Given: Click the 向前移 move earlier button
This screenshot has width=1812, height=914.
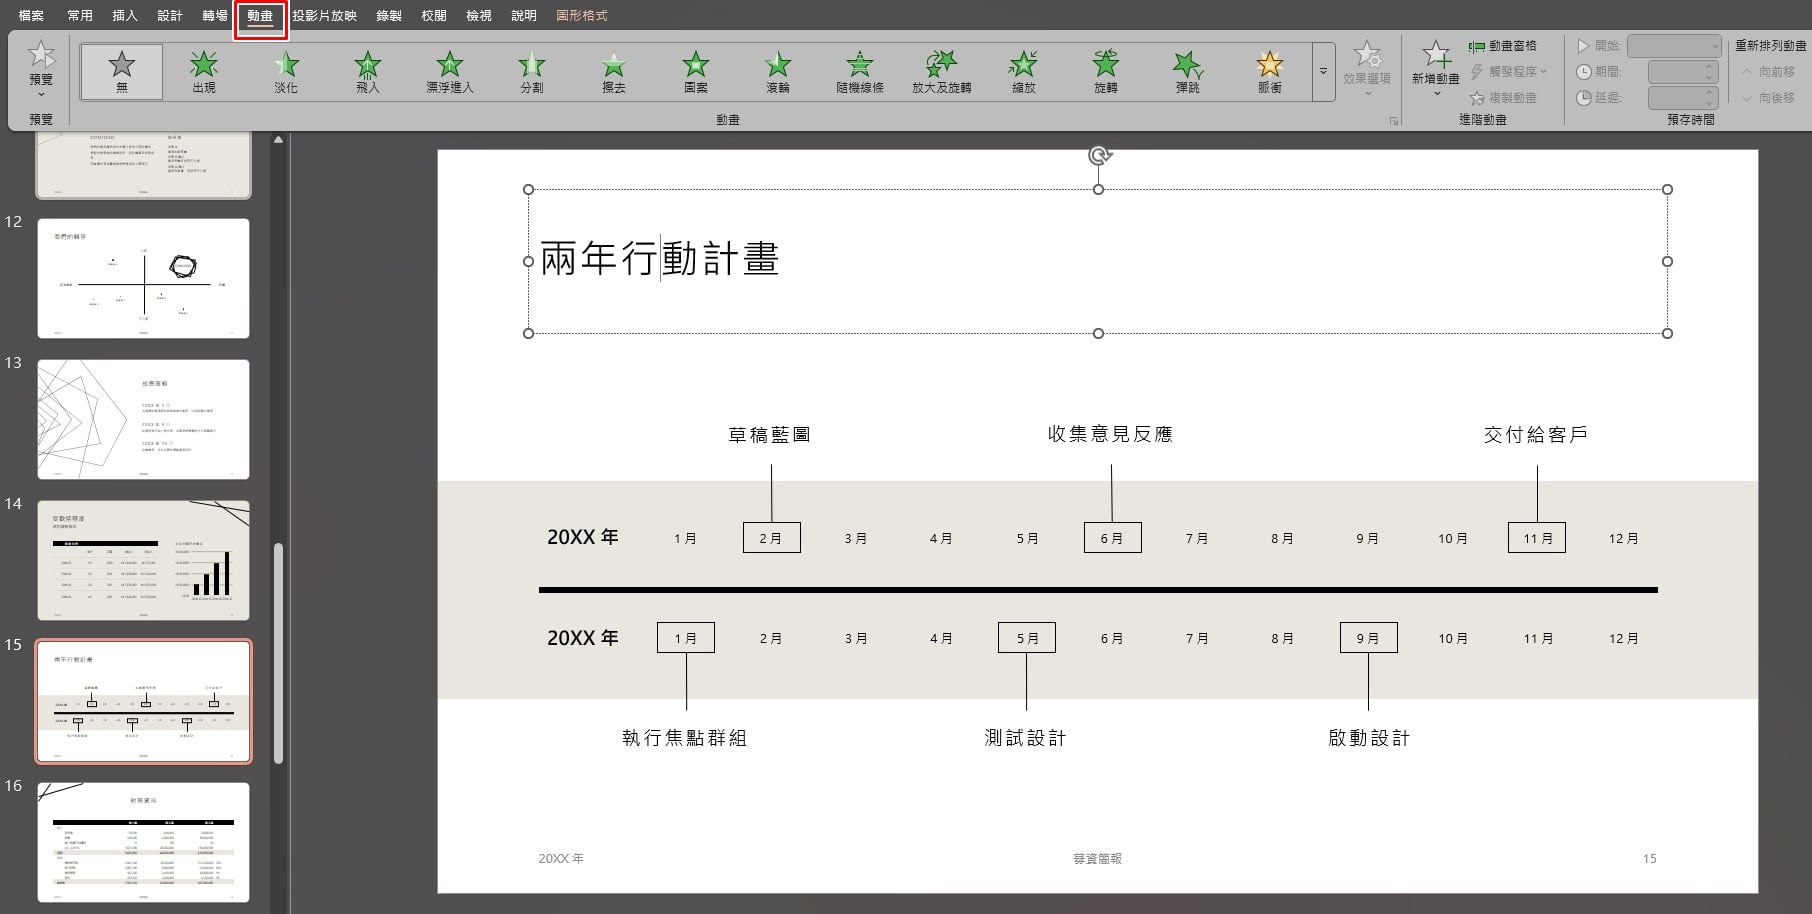Looking at the screenshot, I should click(x=1768, y=72).
